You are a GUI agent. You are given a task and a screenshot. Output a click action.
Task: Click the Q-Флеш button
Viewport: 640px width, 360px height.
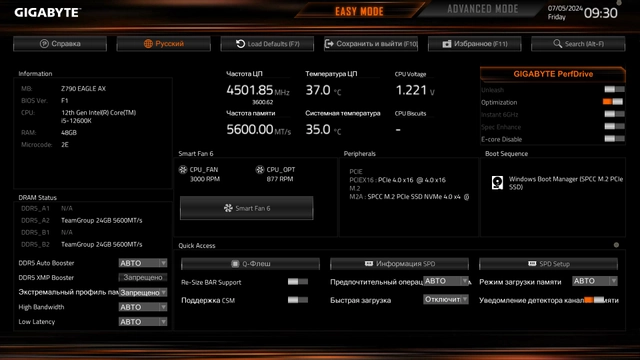(250, 264)
